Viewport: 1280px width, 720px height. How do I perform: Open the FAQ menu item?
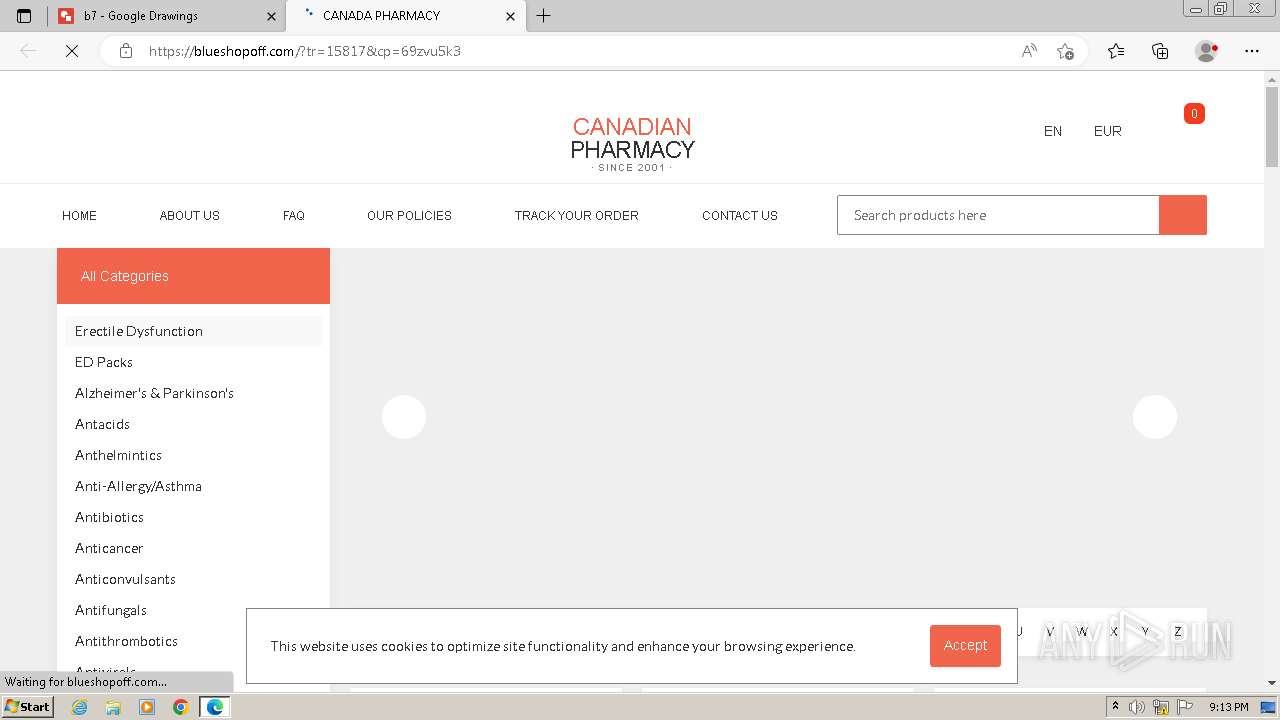pos(294,215)
